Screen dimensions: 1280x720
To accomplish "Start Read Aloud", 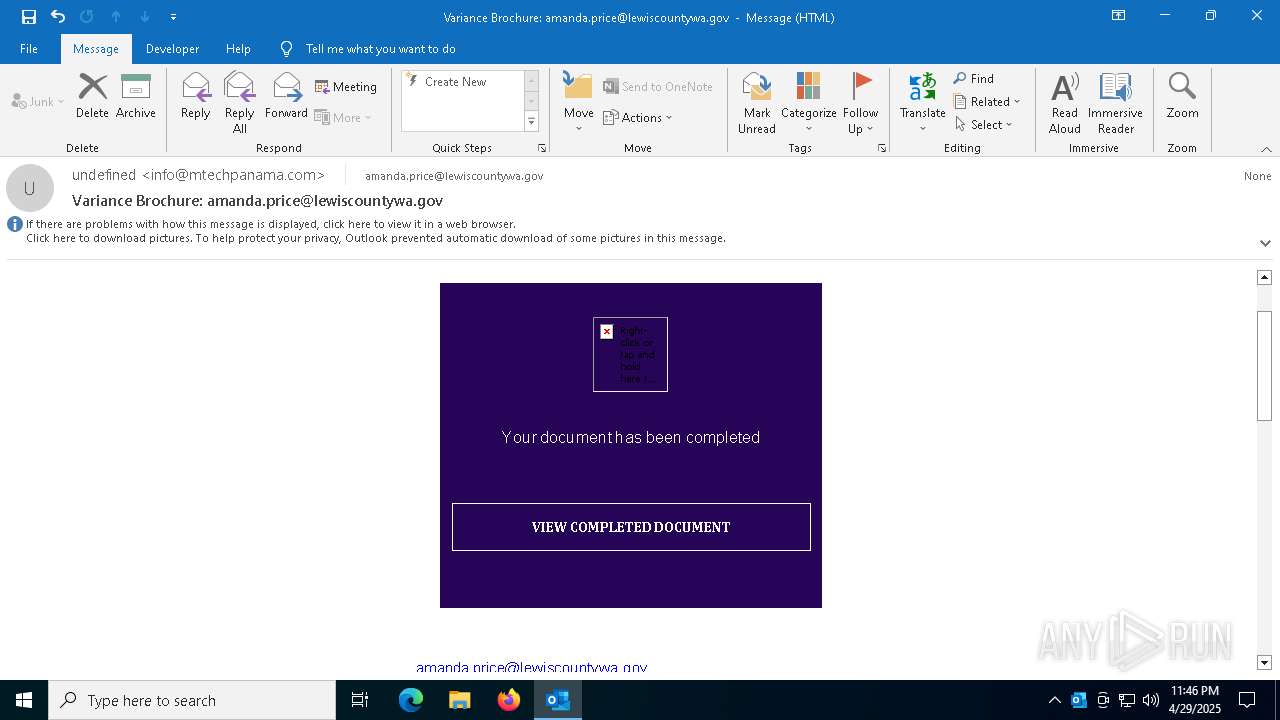I will (x=1065, y=103).
